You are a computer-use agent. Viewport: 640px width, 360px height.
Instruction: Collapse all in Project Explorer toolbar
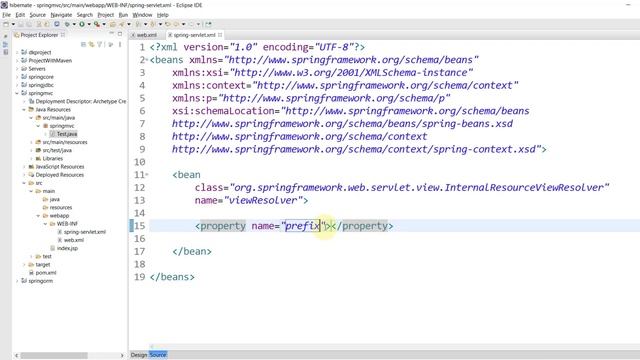[83, 44]
